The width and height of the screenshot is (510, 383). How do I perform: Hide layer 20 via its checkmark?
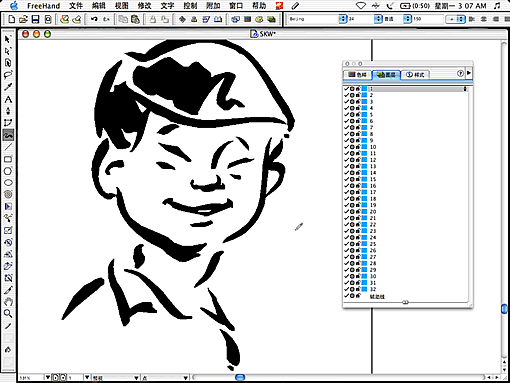(347, 211)
